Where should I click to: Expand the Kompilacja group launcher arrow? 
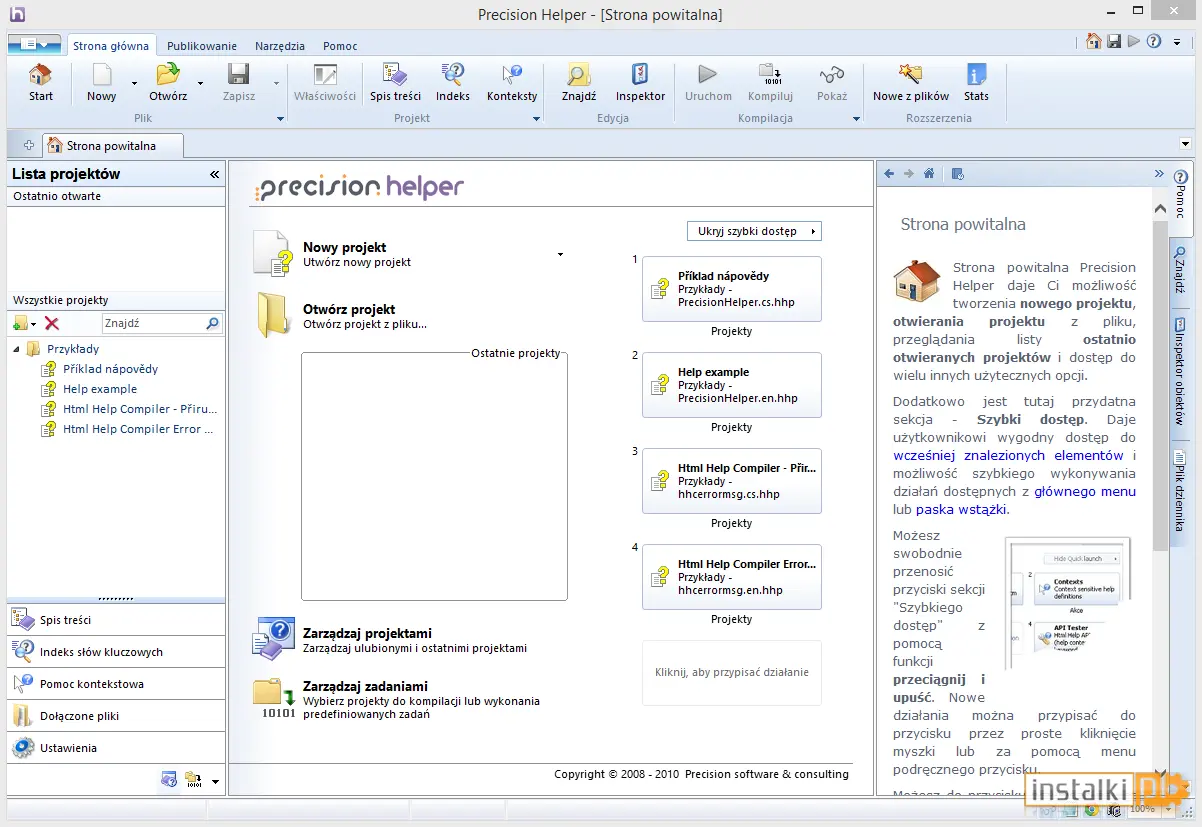(x=856, y=119)
